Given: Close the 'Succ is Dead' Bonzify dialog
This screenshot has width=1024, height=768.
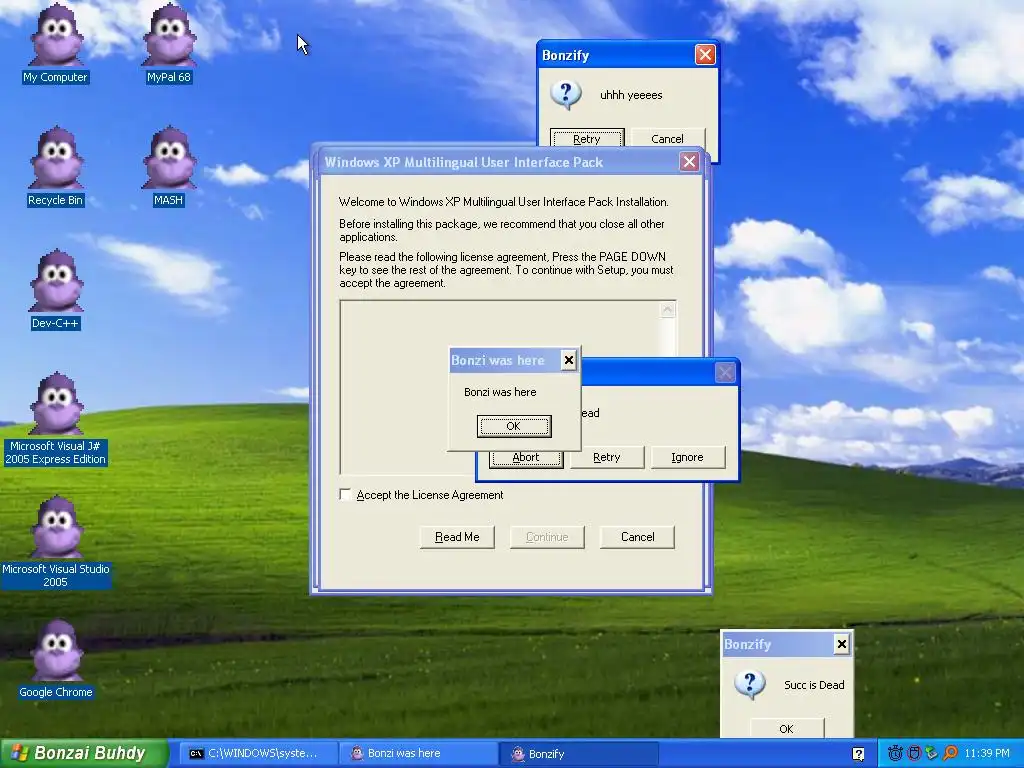Looking at the screenshot, I should click(x=842, y=645).
